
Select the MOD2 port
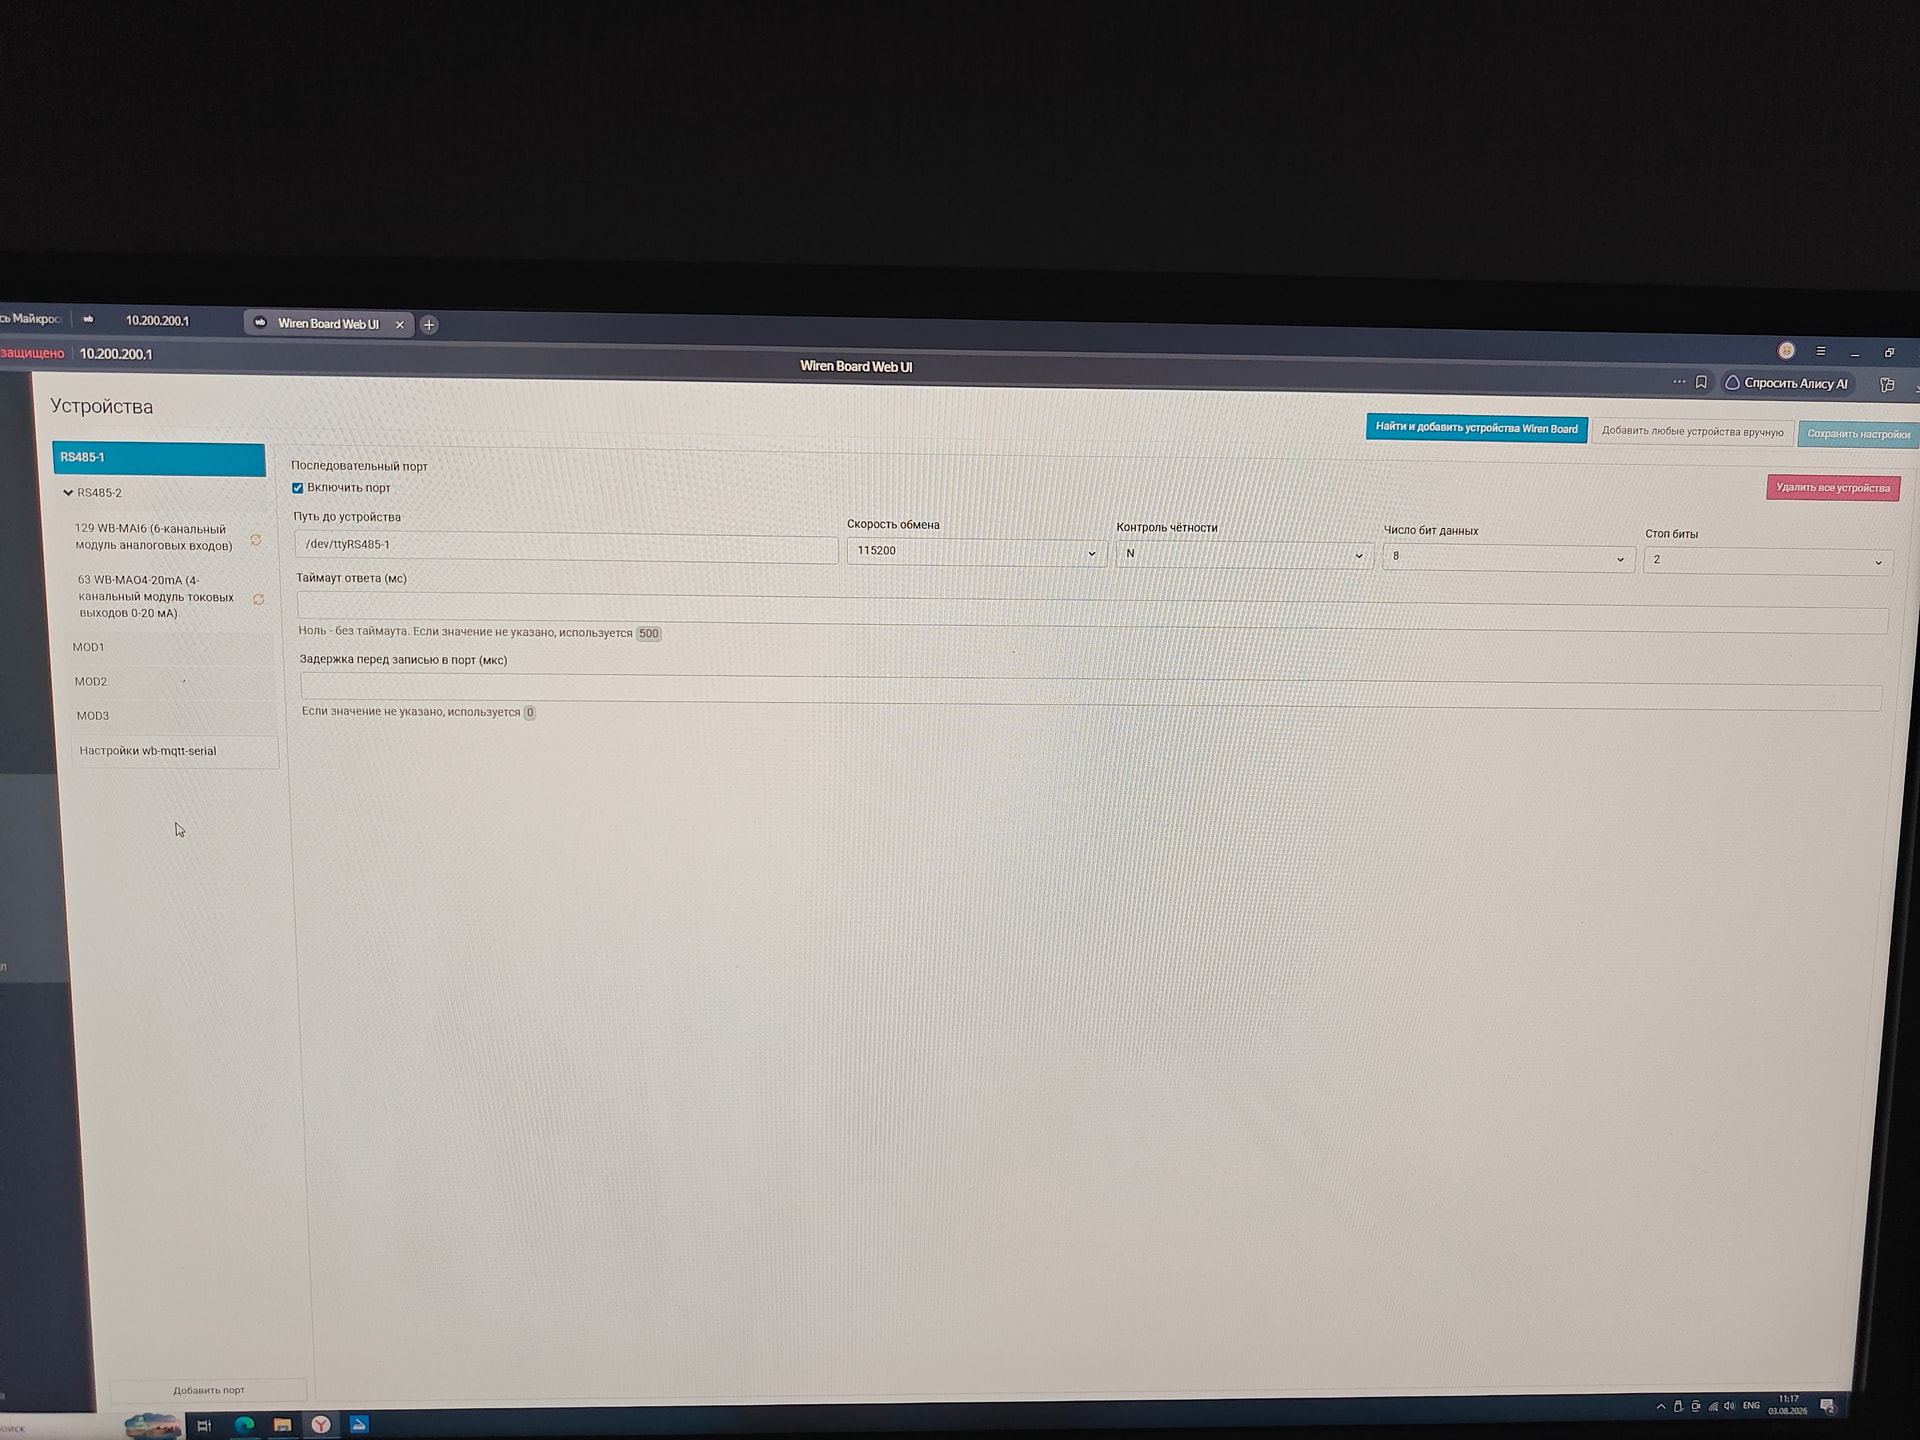(172, 682)
